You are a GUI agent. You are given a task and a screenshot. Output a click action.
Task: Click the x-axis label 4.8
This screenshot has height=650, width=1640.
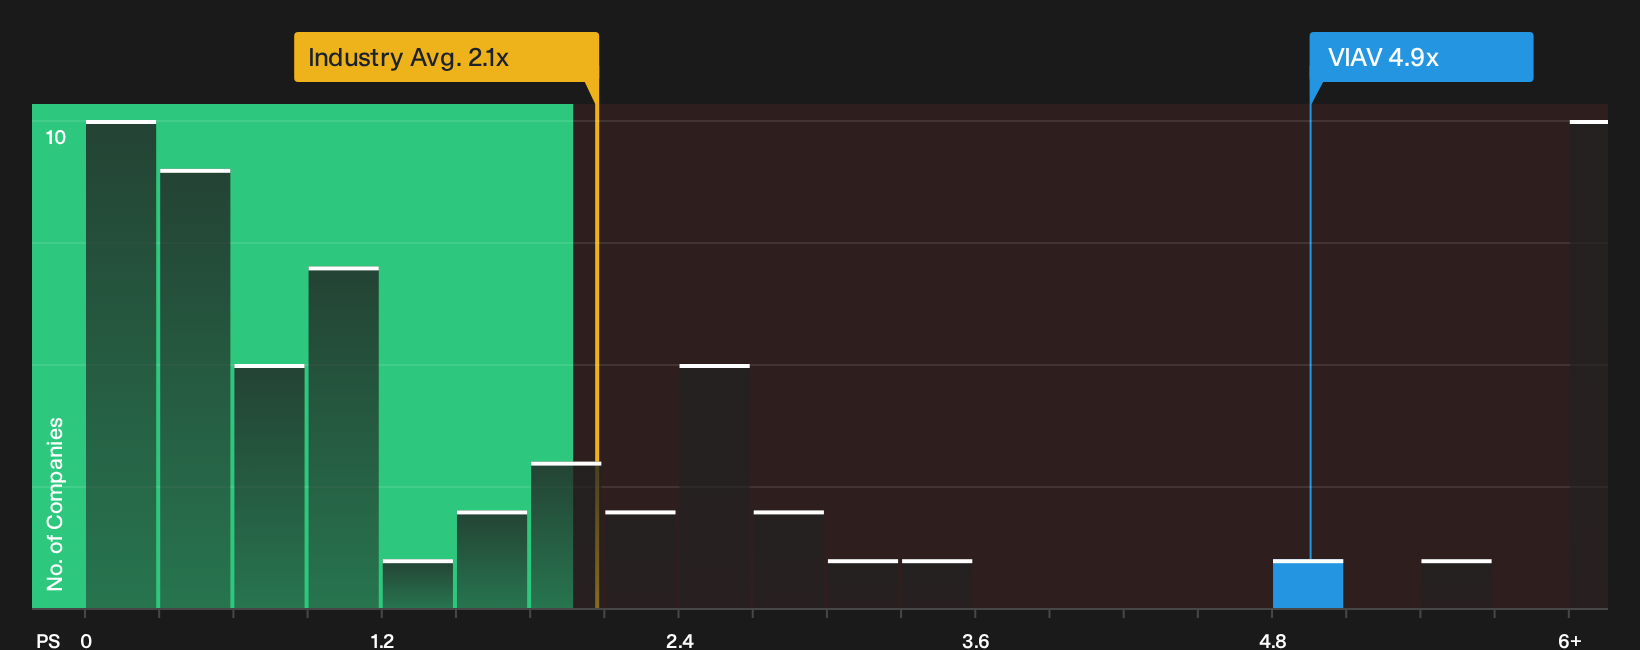click(x=1273, y=640)
